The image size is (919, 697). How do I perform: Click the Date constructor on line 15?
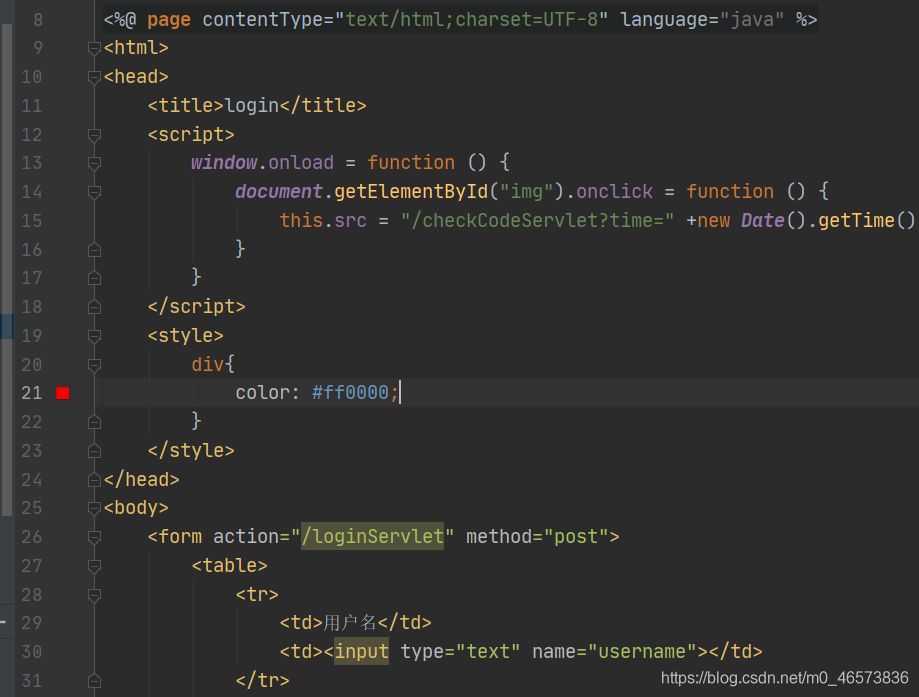(x=762, y=220)
